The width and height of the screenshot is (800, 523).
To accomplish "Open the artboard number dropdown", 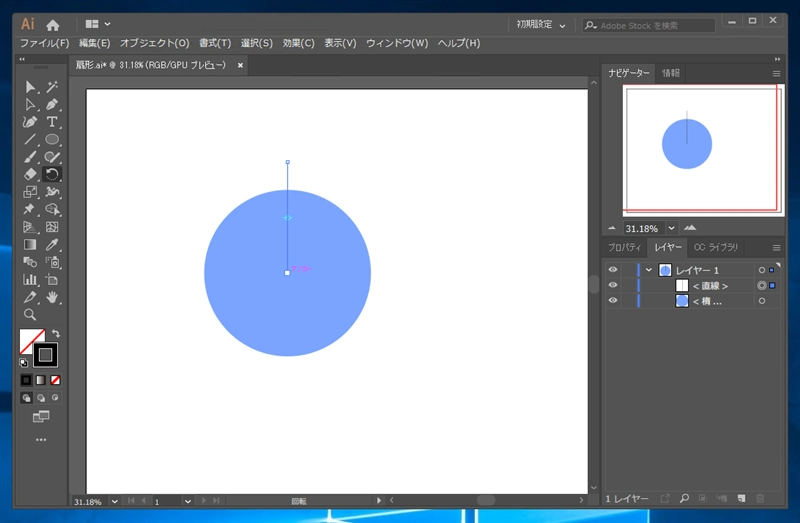I will 188,502.
